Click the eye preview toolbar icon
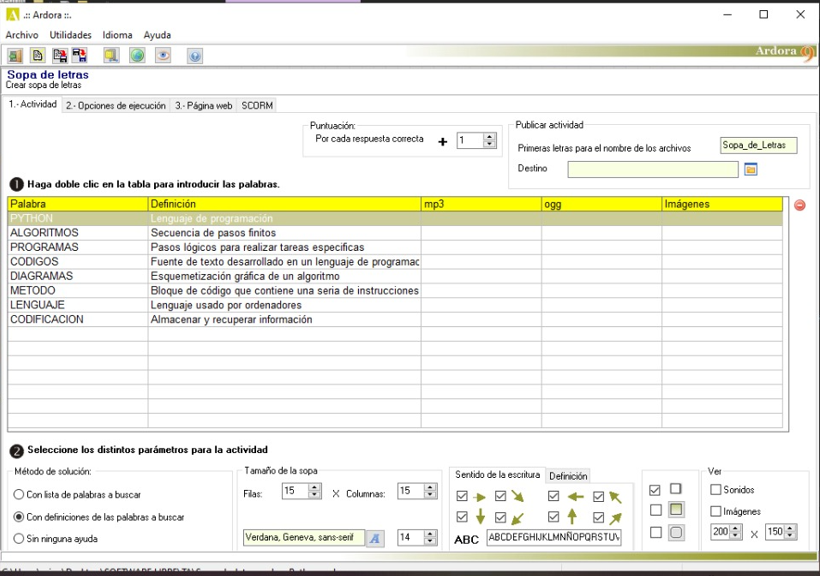The image size is (820, 576). point(163,55)
